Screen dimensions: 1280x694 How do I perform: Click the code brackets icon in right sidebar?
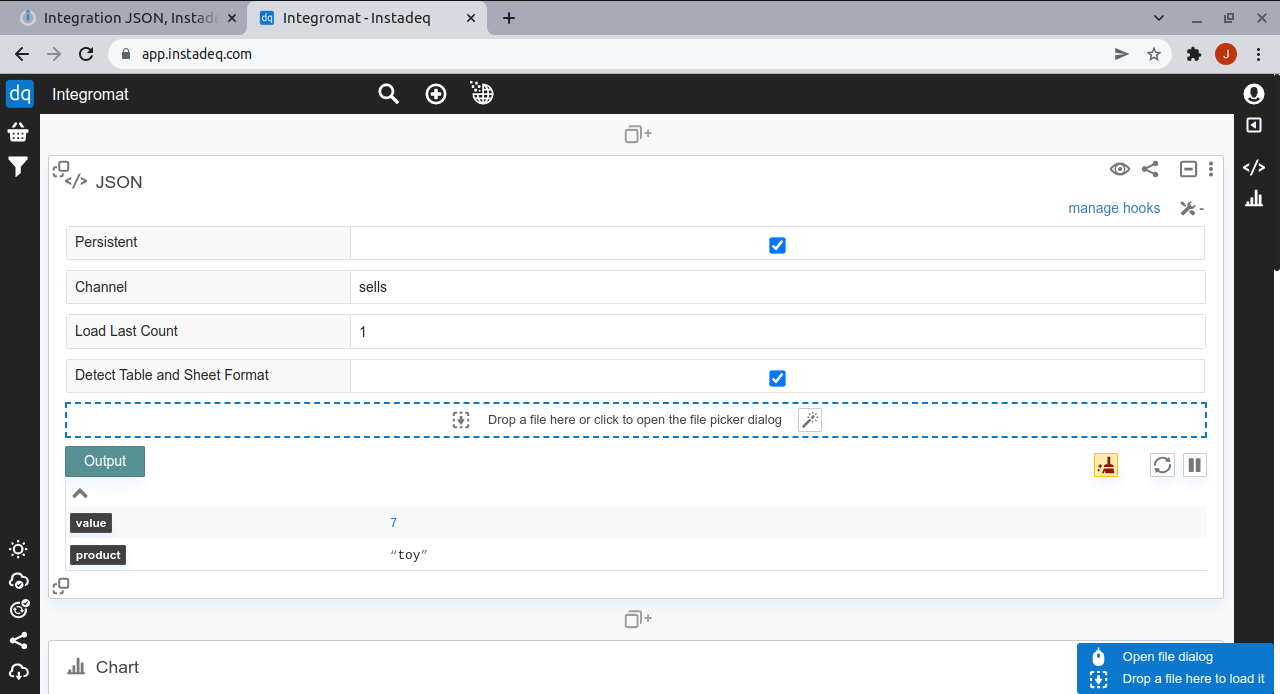(1253, 167)
